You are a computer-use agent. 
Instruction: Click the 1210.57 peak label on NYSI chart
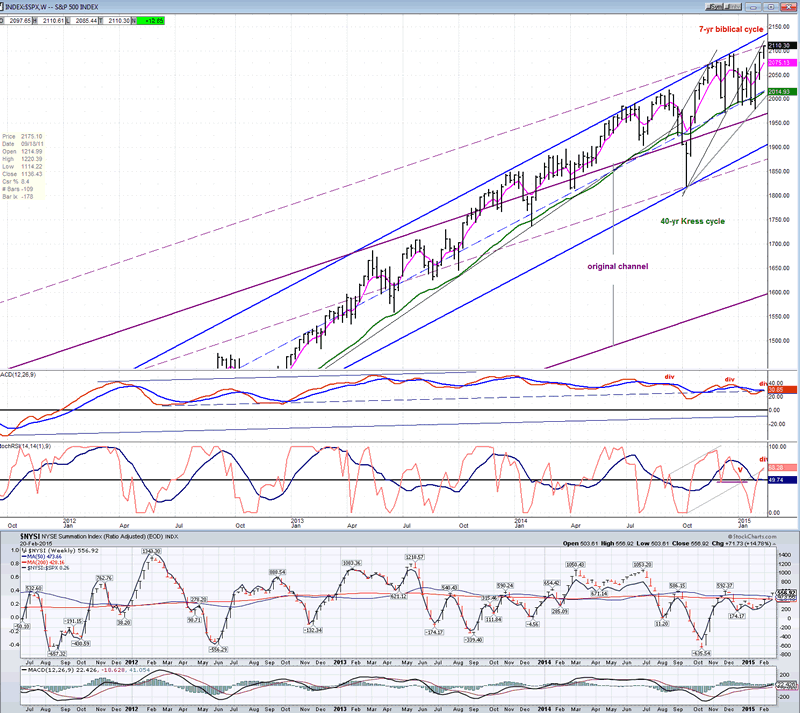click(x=415, y=556)
